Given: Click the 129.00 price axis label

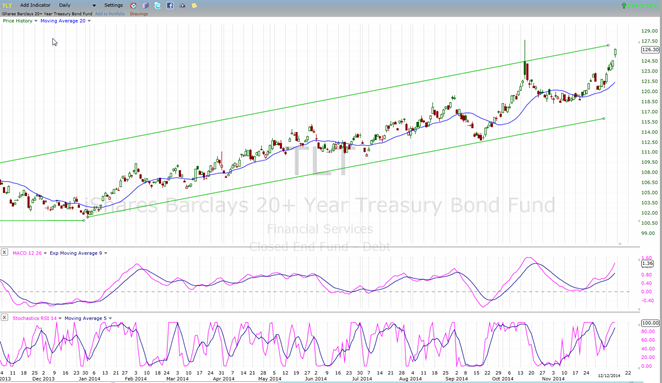Looking at the screenshot, I should point(649,31).
